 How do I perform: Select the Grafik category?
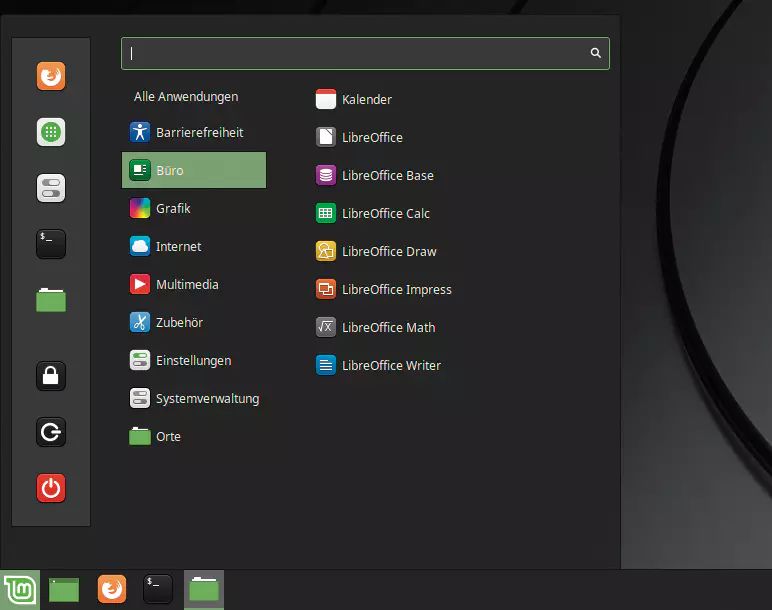pos(173,208)
